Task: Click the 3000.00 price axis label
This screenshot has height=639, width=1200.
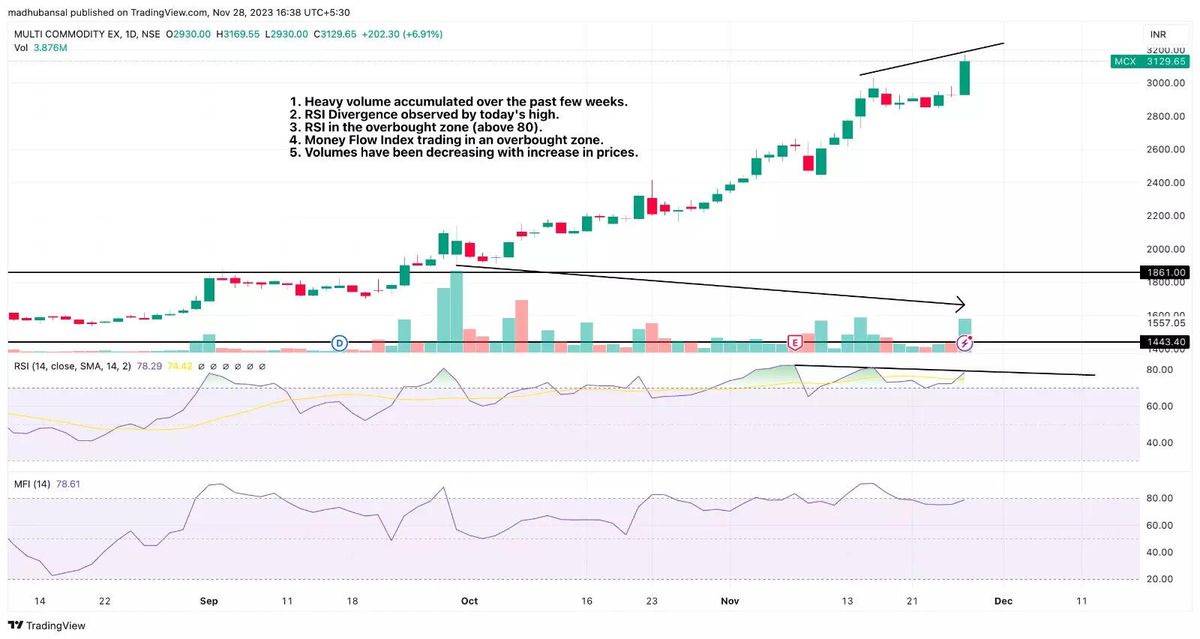Action: coord(1166,83)
